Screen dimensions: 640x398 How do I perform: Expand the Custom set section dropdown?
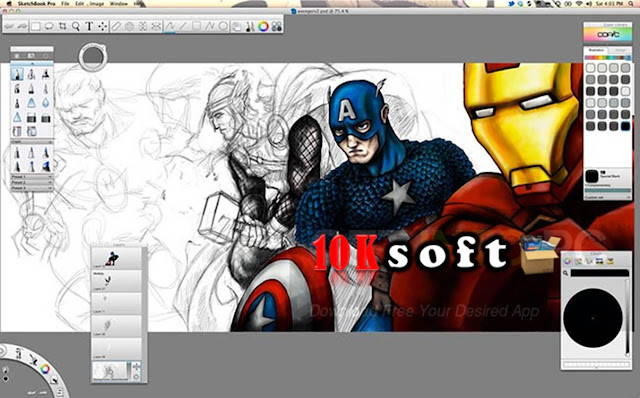click(608, 198)
